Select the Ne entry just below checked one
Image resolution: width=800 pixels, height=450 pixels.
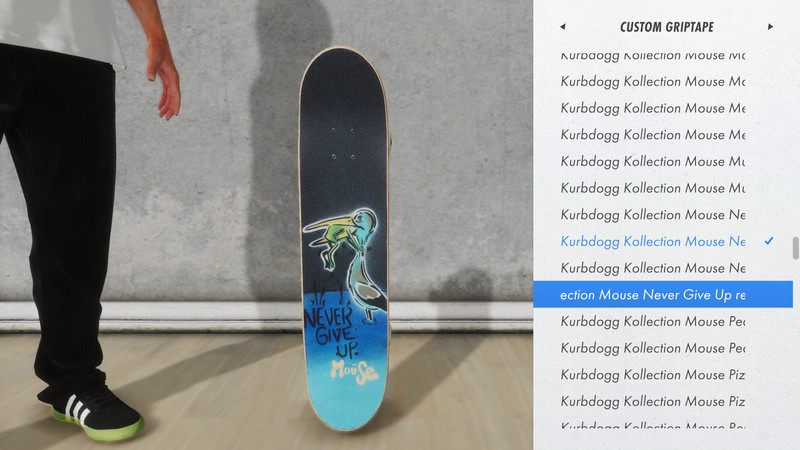[x=653, y=268]
